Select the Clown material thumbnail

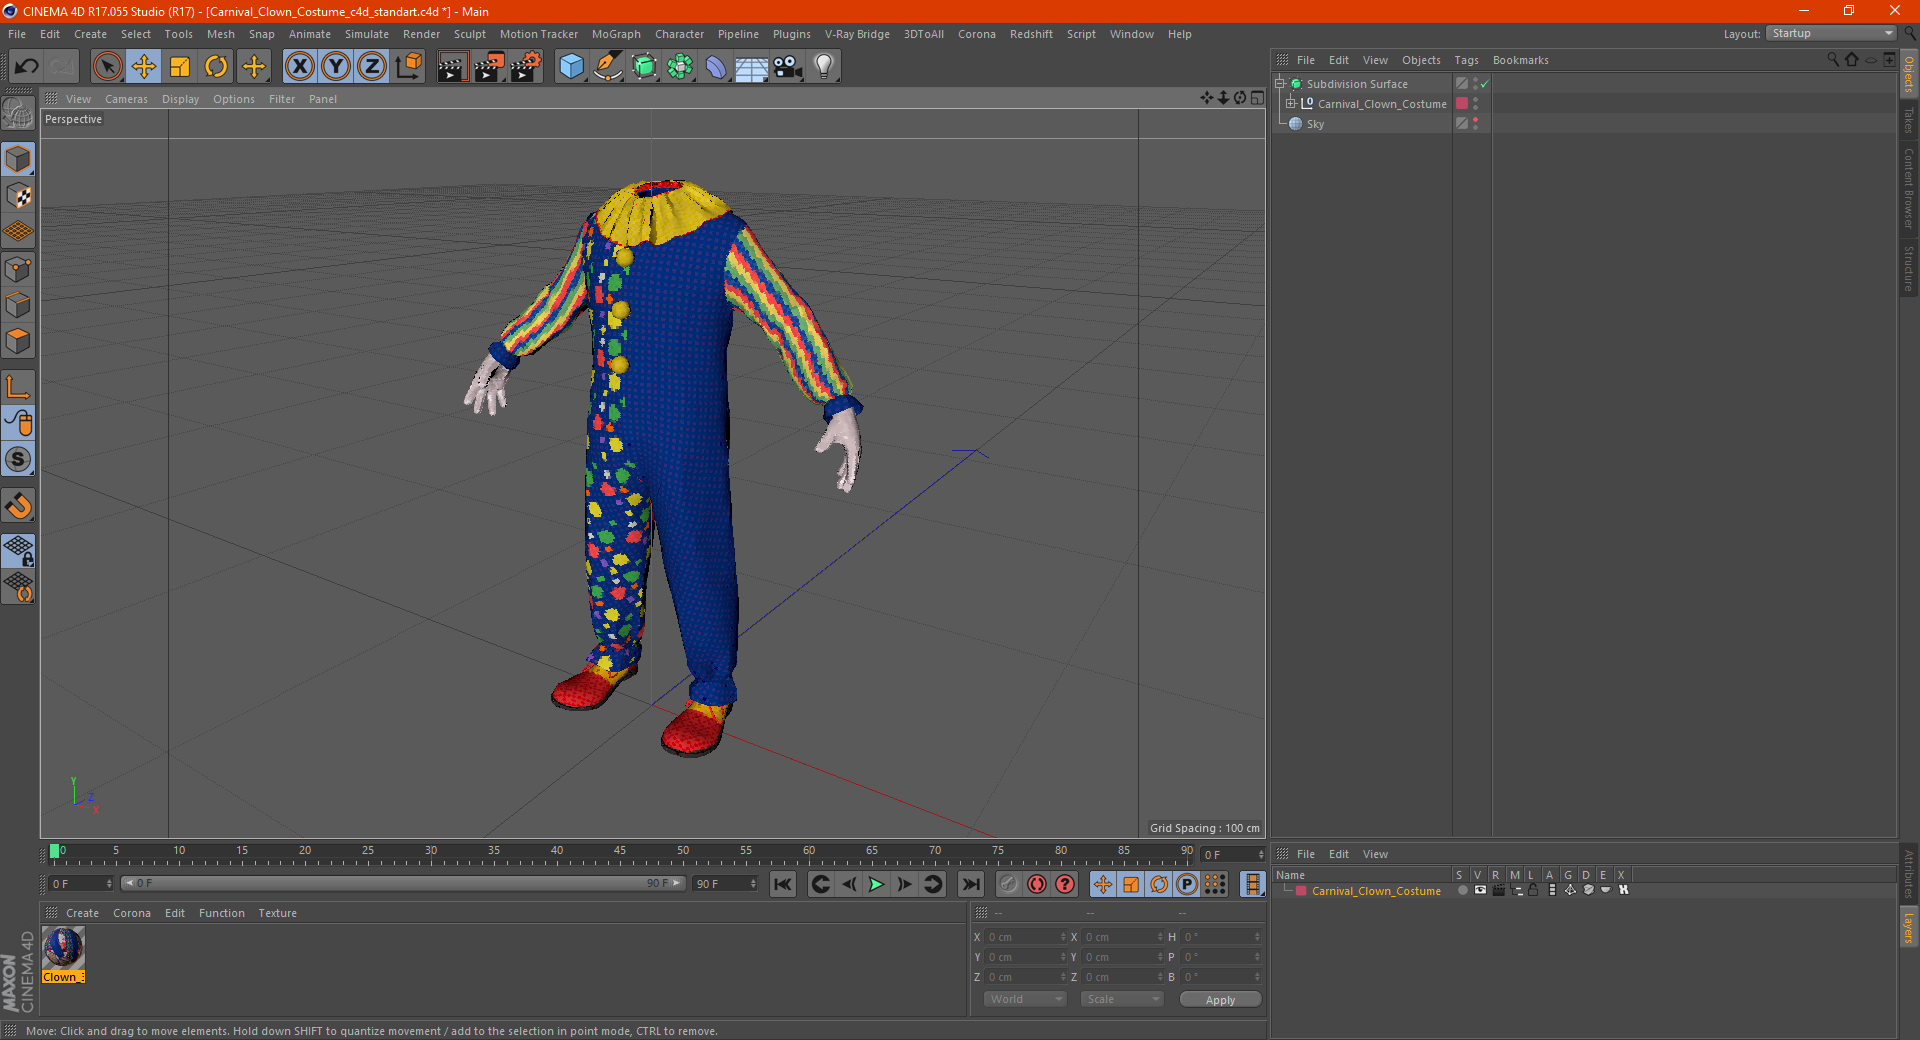pyautogui.click(x=63, y=947)
